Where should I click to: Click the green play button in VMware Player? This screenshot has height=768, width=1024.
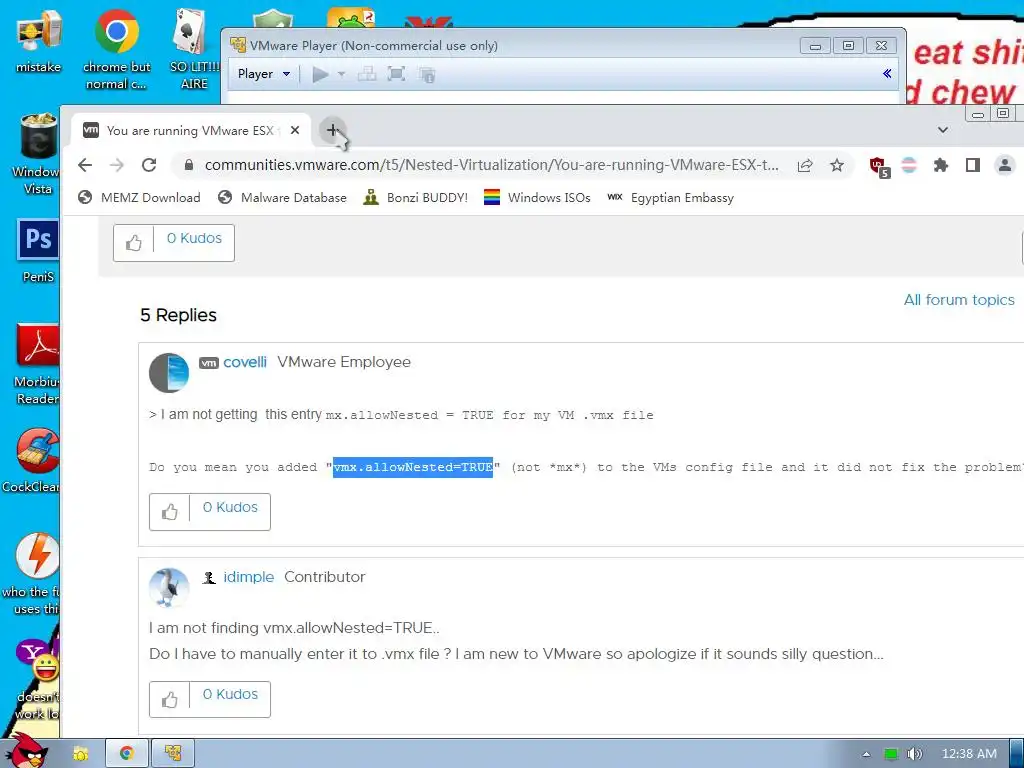pyautogui.click(x=320, y=74)
